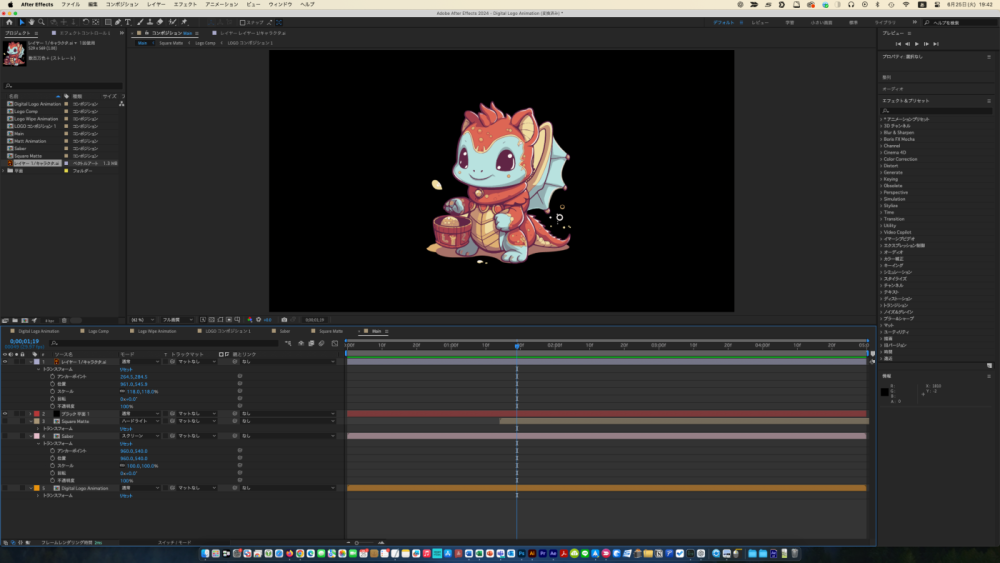This screenshot has width=1000, height=563.
Task: Open the エフェクト menu in menu bar
Action: (185, 4)
